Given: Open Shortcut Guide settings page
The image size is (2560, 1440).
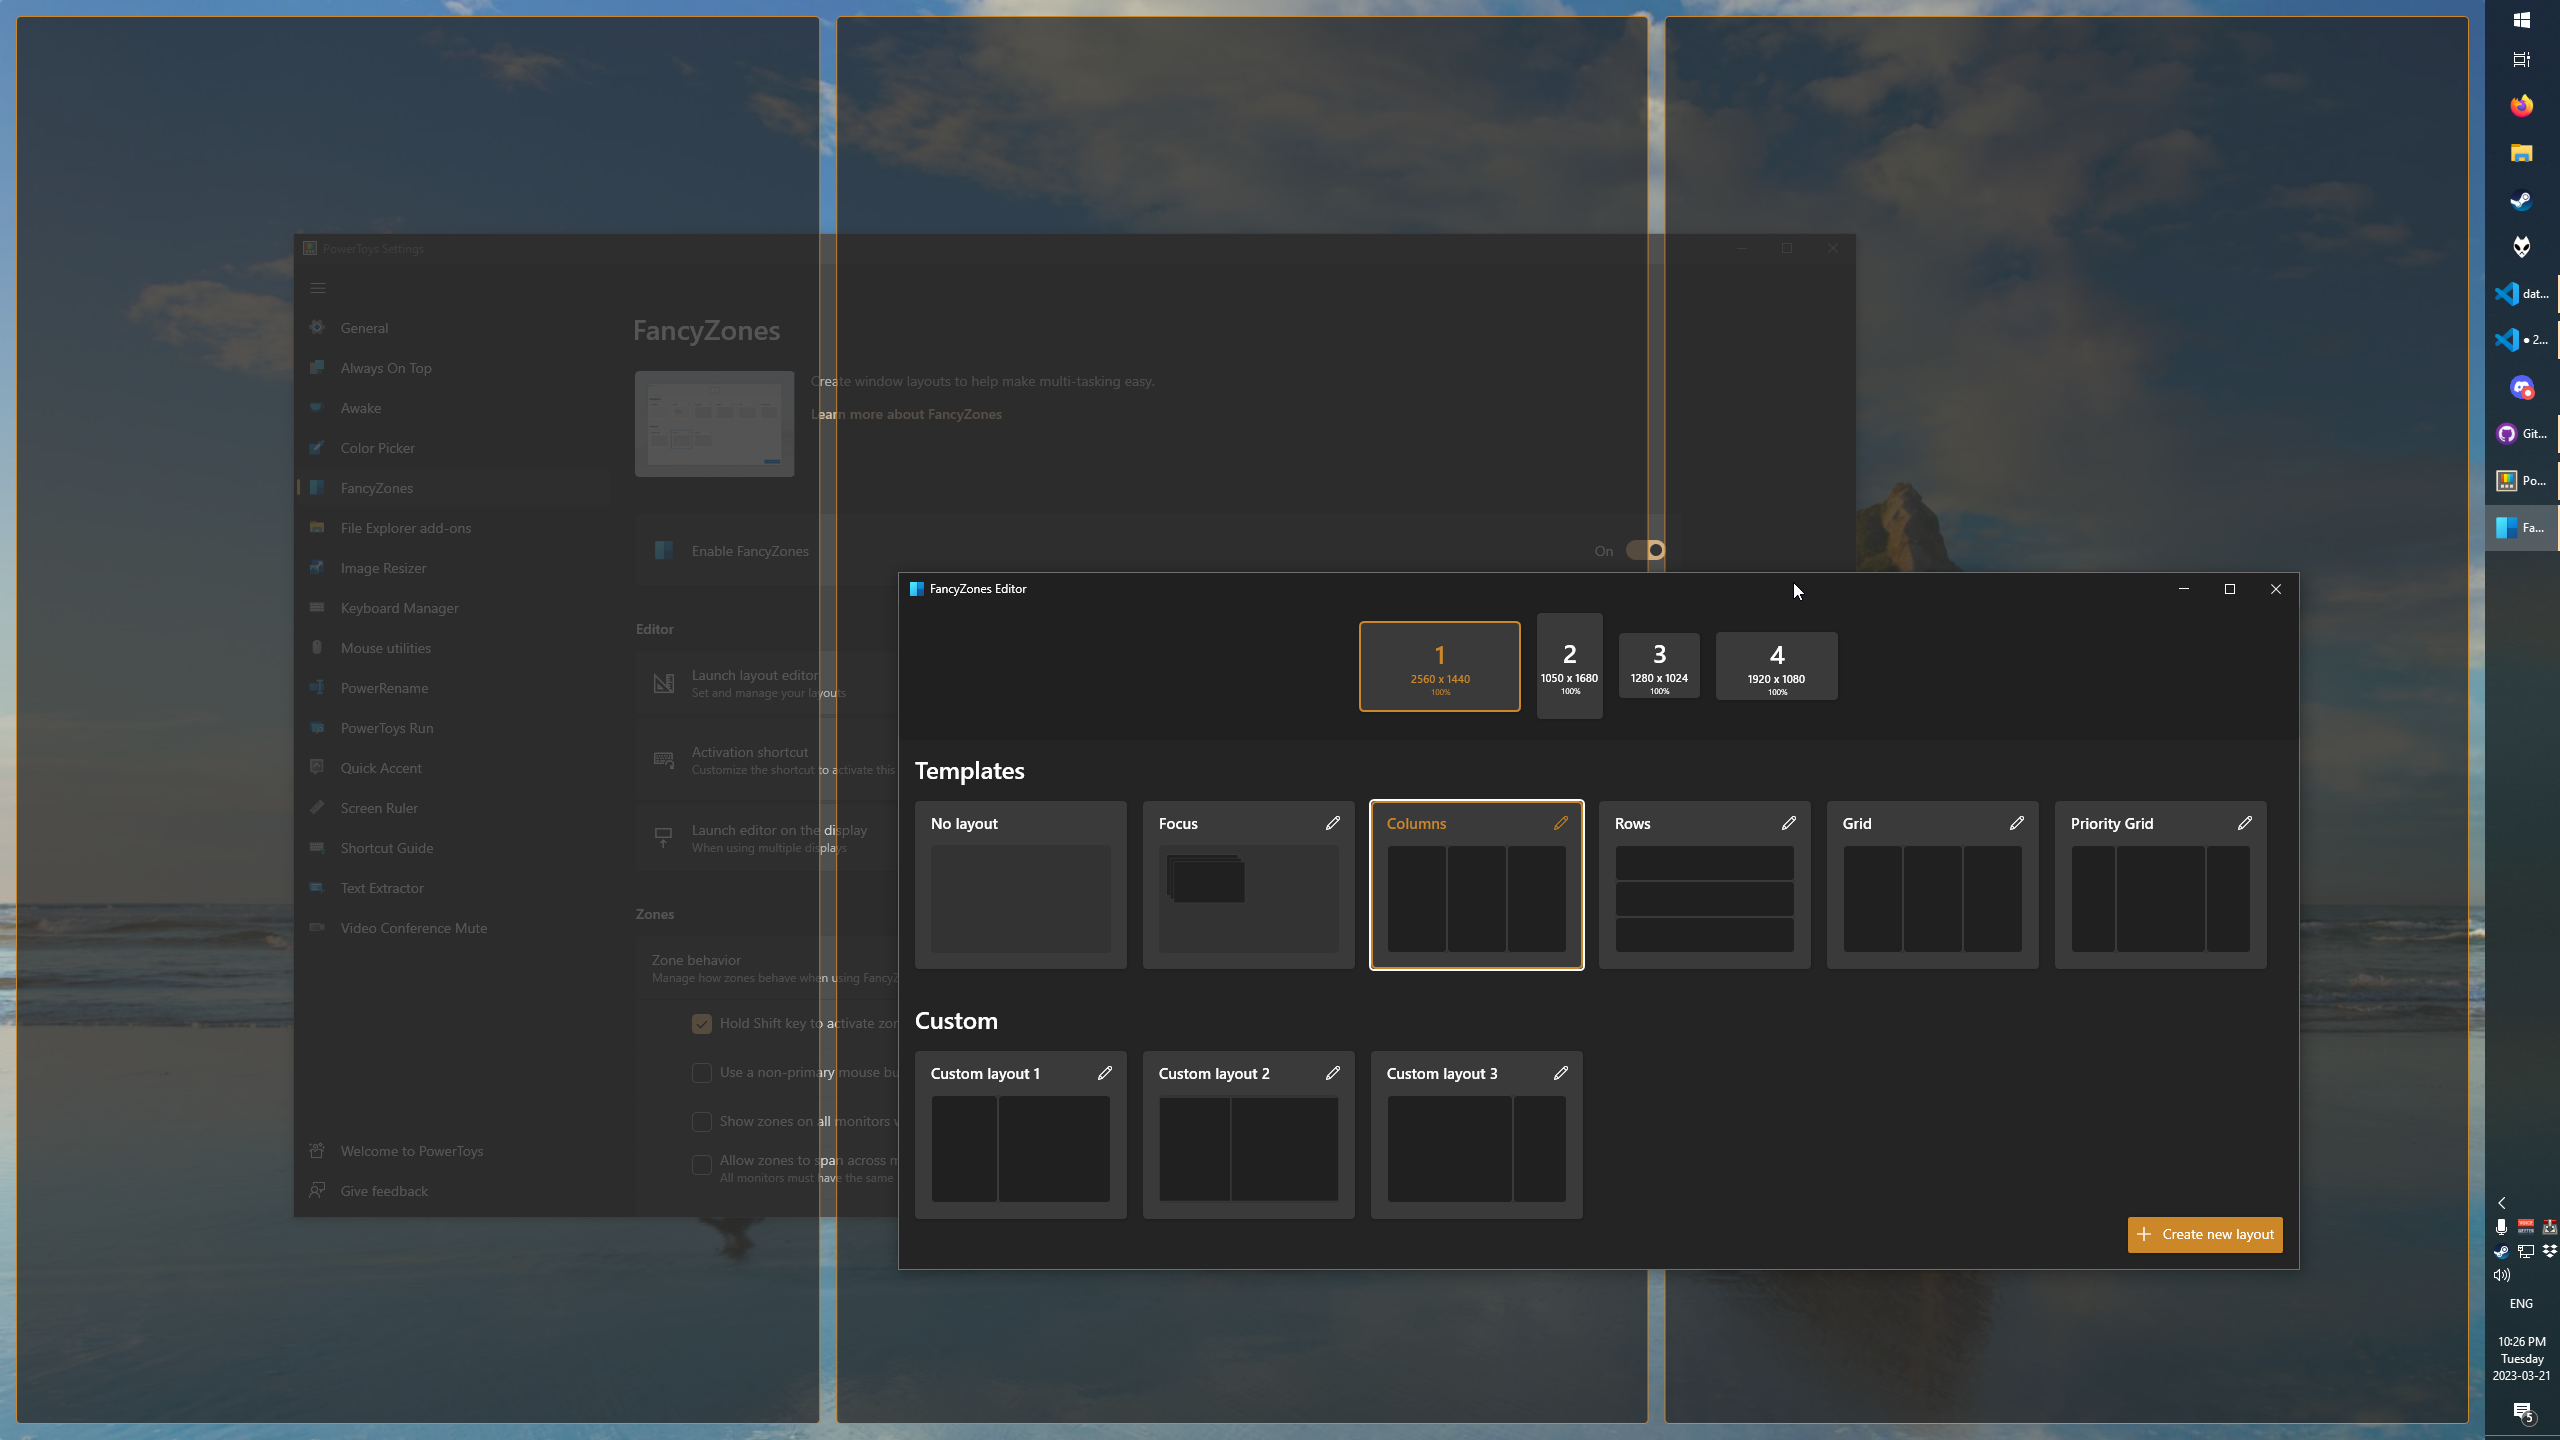Looking at the screenshot, I should coord(453,848).
